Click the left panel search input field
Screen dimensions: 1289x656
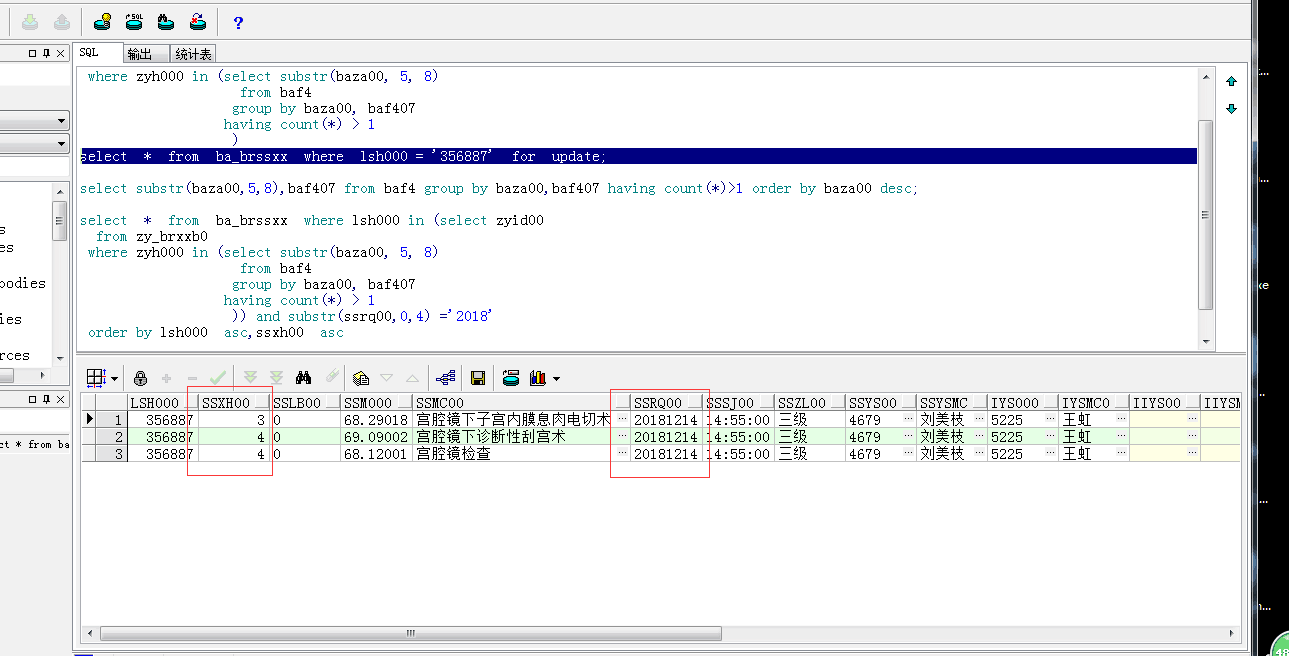click(34, 168)
